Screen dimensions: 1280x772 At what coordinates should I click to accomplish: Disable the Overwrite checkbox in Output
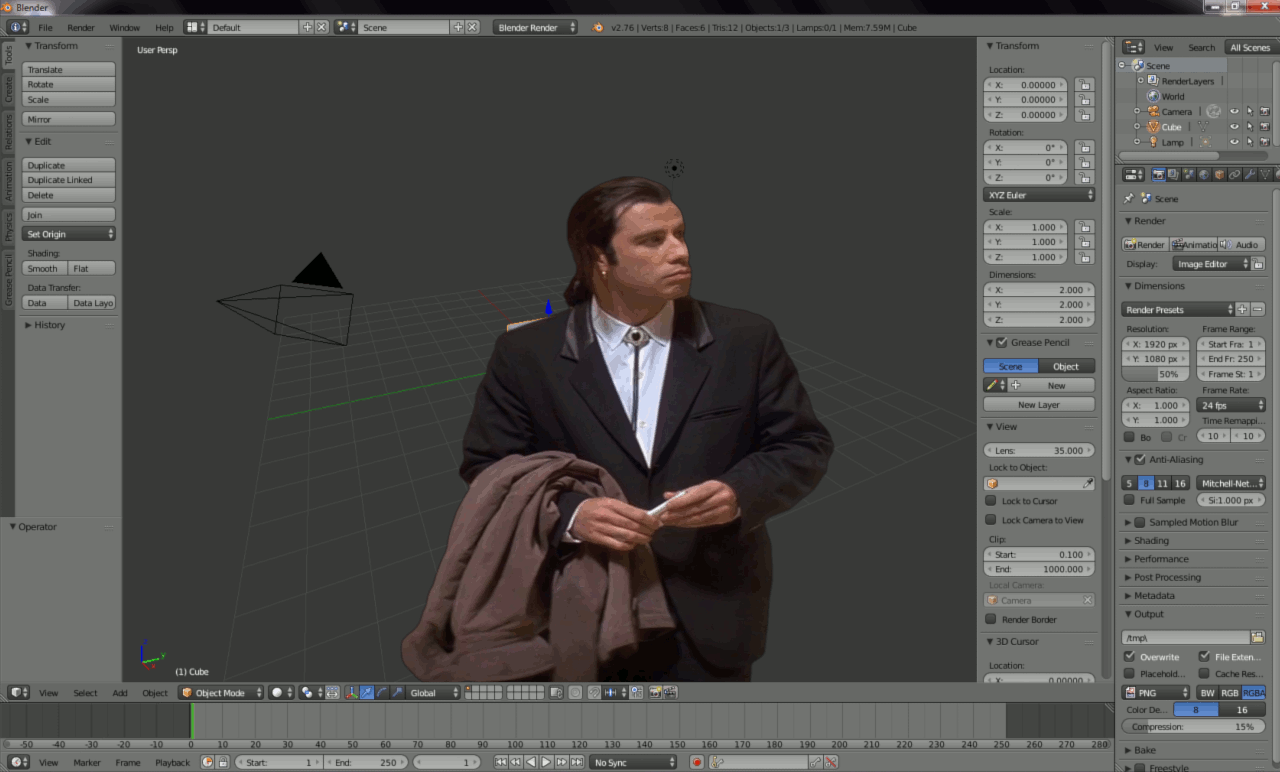click(x=1129, y=657)
